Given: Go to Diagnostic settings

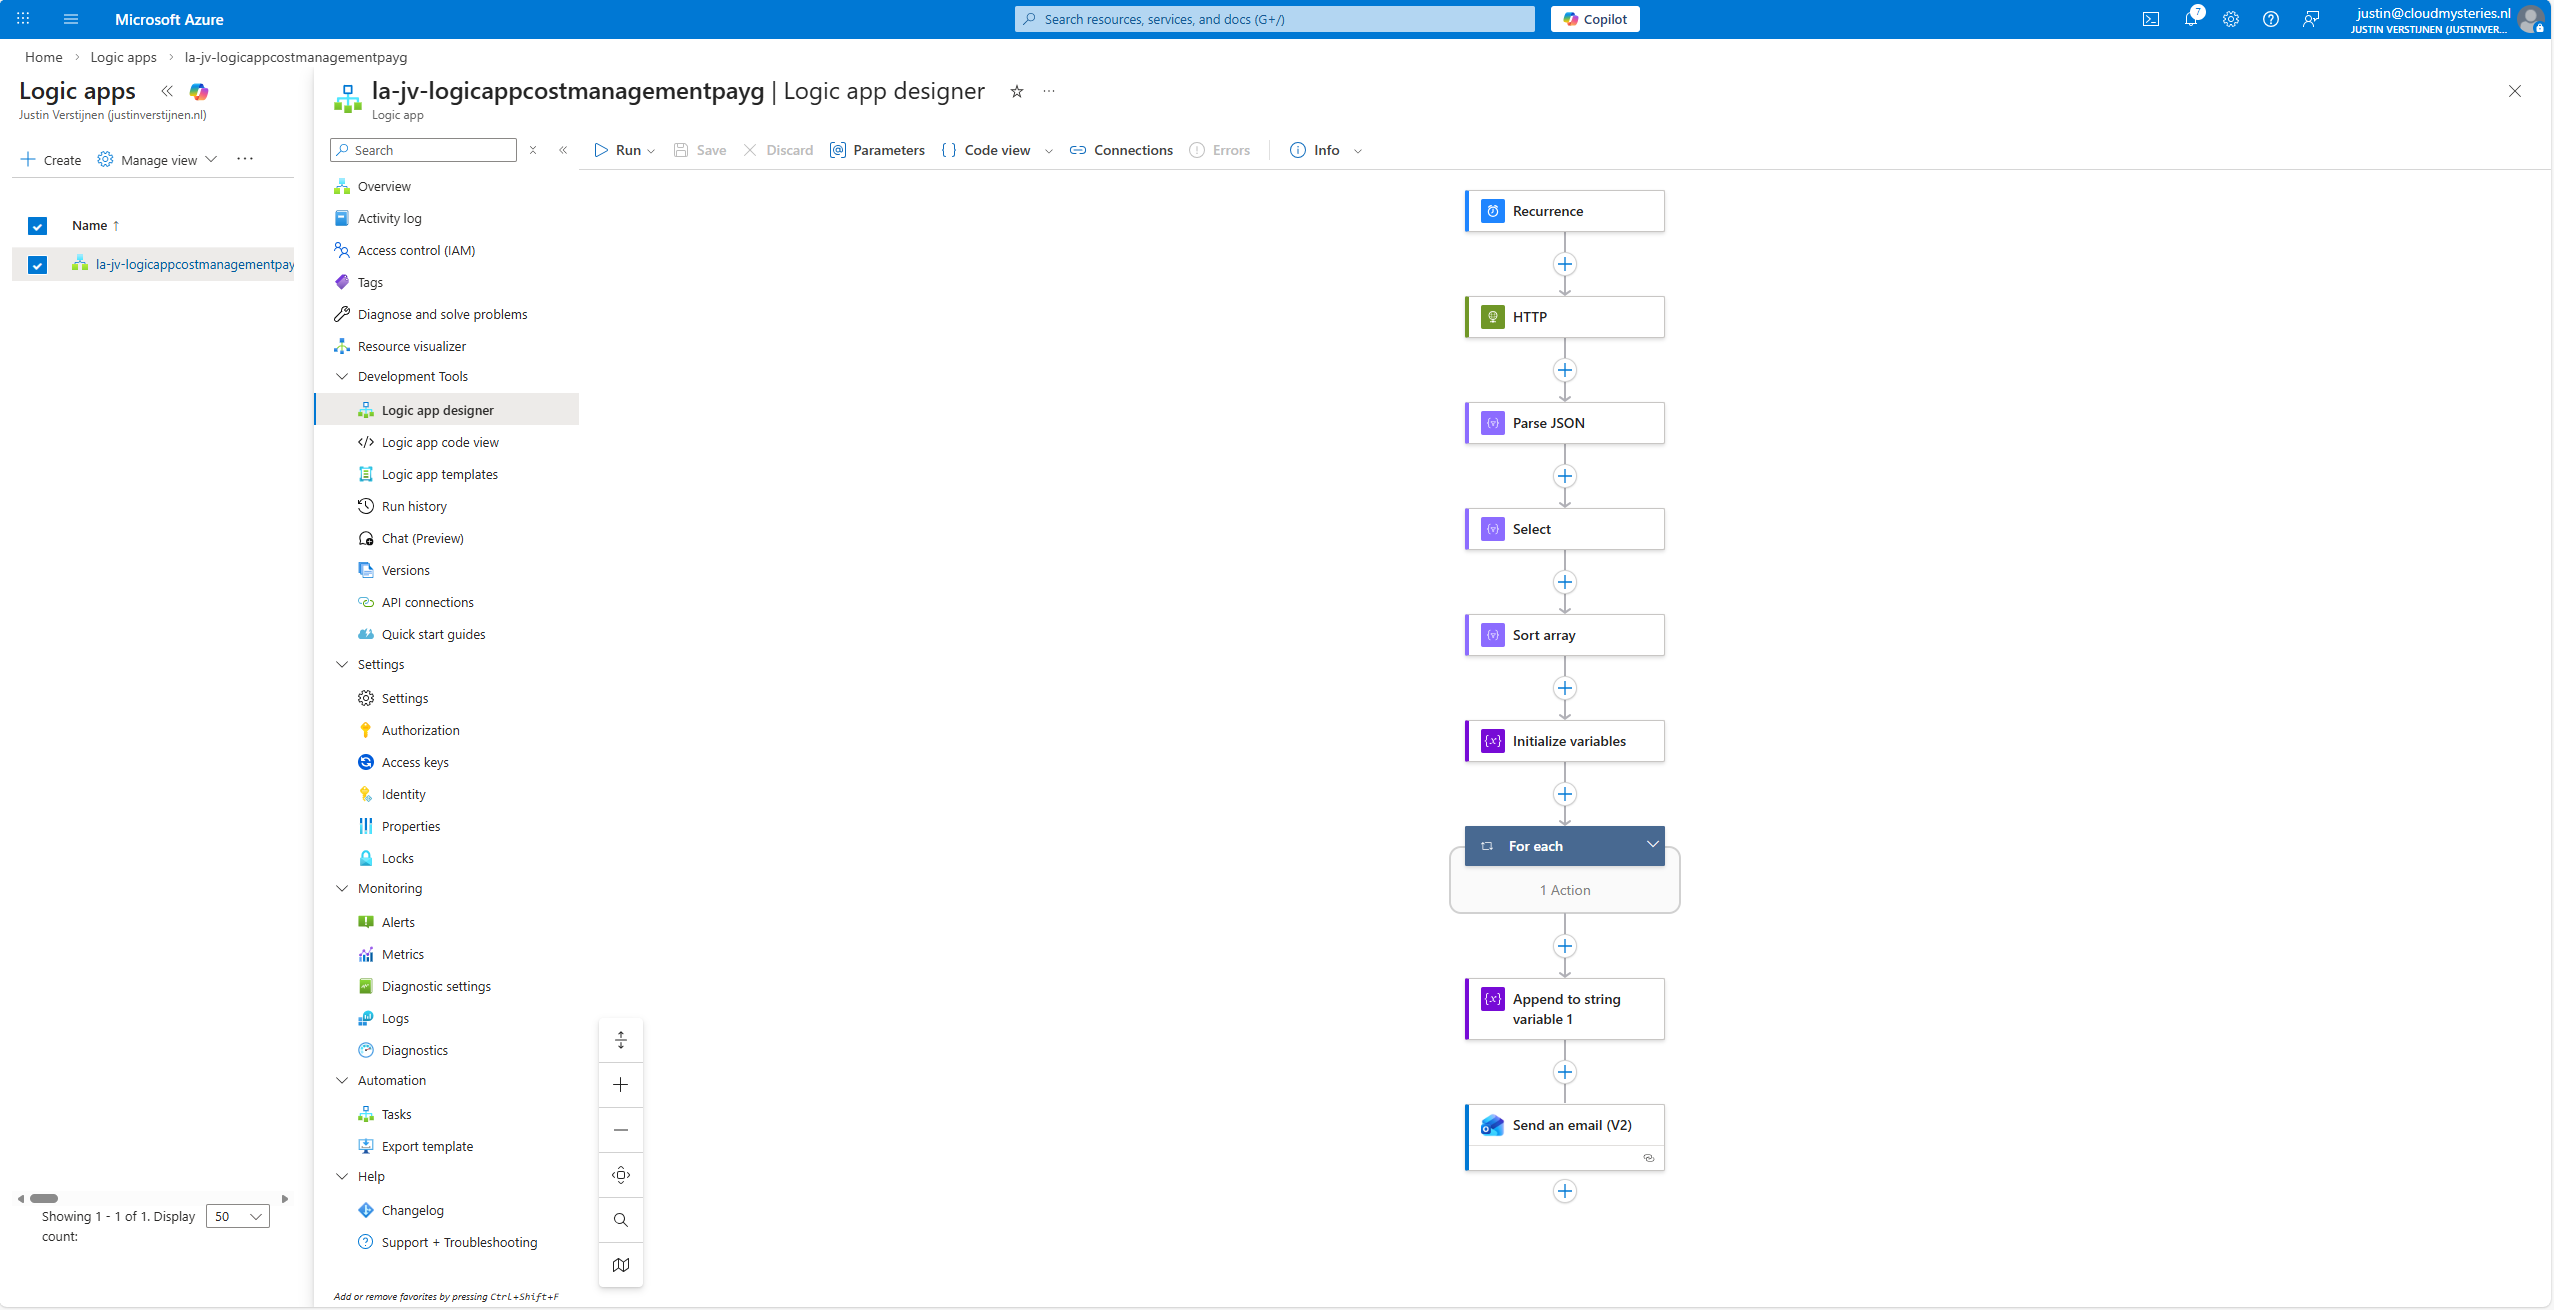Looking at the screenshot, I should pyautogui.click(x=436, y=987).
